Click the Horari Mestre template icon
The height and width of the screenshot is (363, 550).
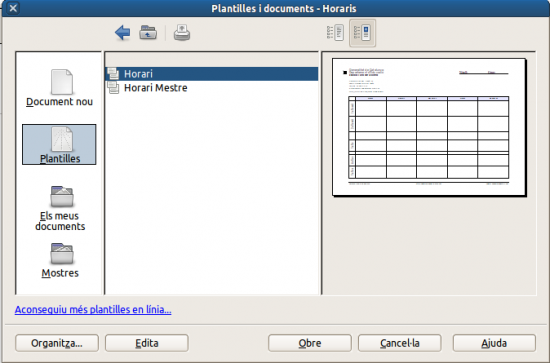coord(113,88)
